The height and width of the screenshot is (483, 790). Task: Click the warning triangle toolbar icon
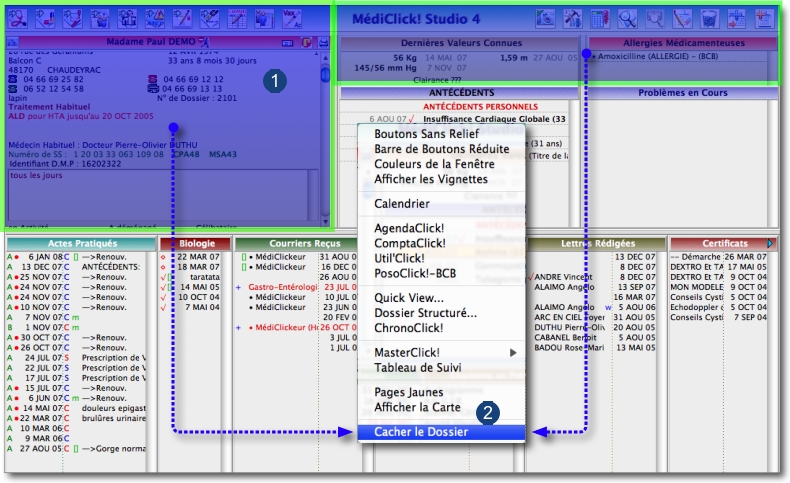pyautogui.click(x=155, y=19)
